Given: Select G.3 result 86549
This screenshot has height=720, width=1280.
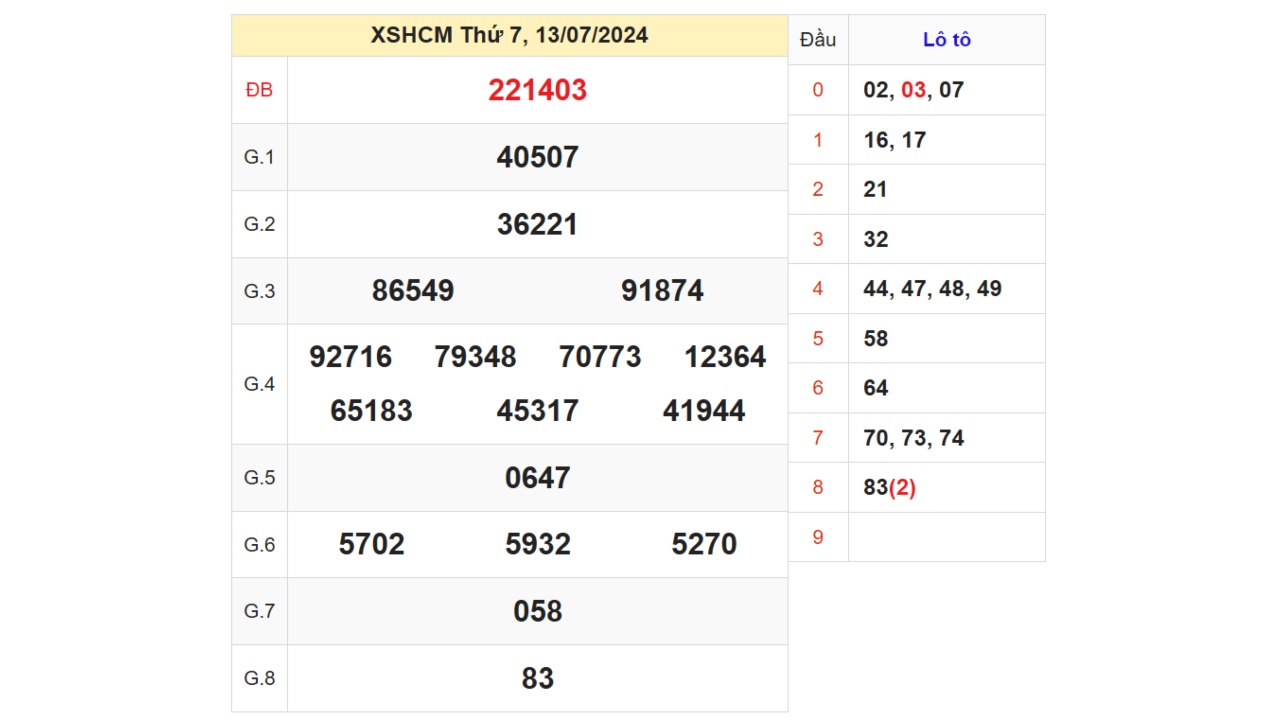Looking at the screenshot, I should coord(413,291).
